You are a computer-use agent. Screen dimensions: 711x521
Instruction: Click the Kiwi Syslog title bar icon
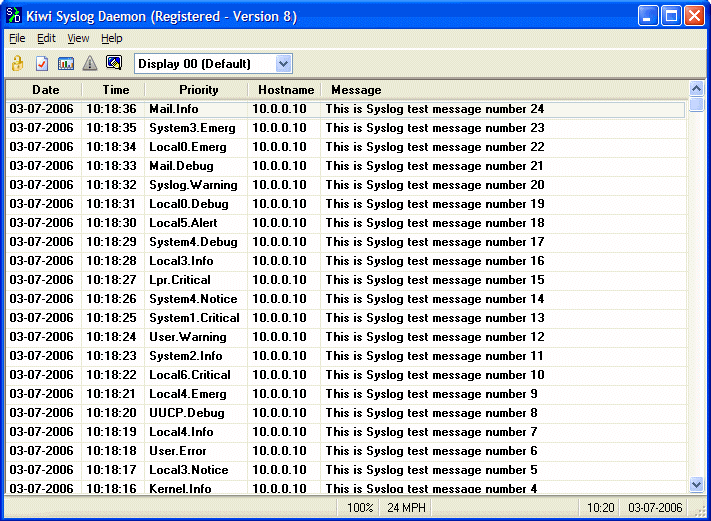[x=14, y=15]
